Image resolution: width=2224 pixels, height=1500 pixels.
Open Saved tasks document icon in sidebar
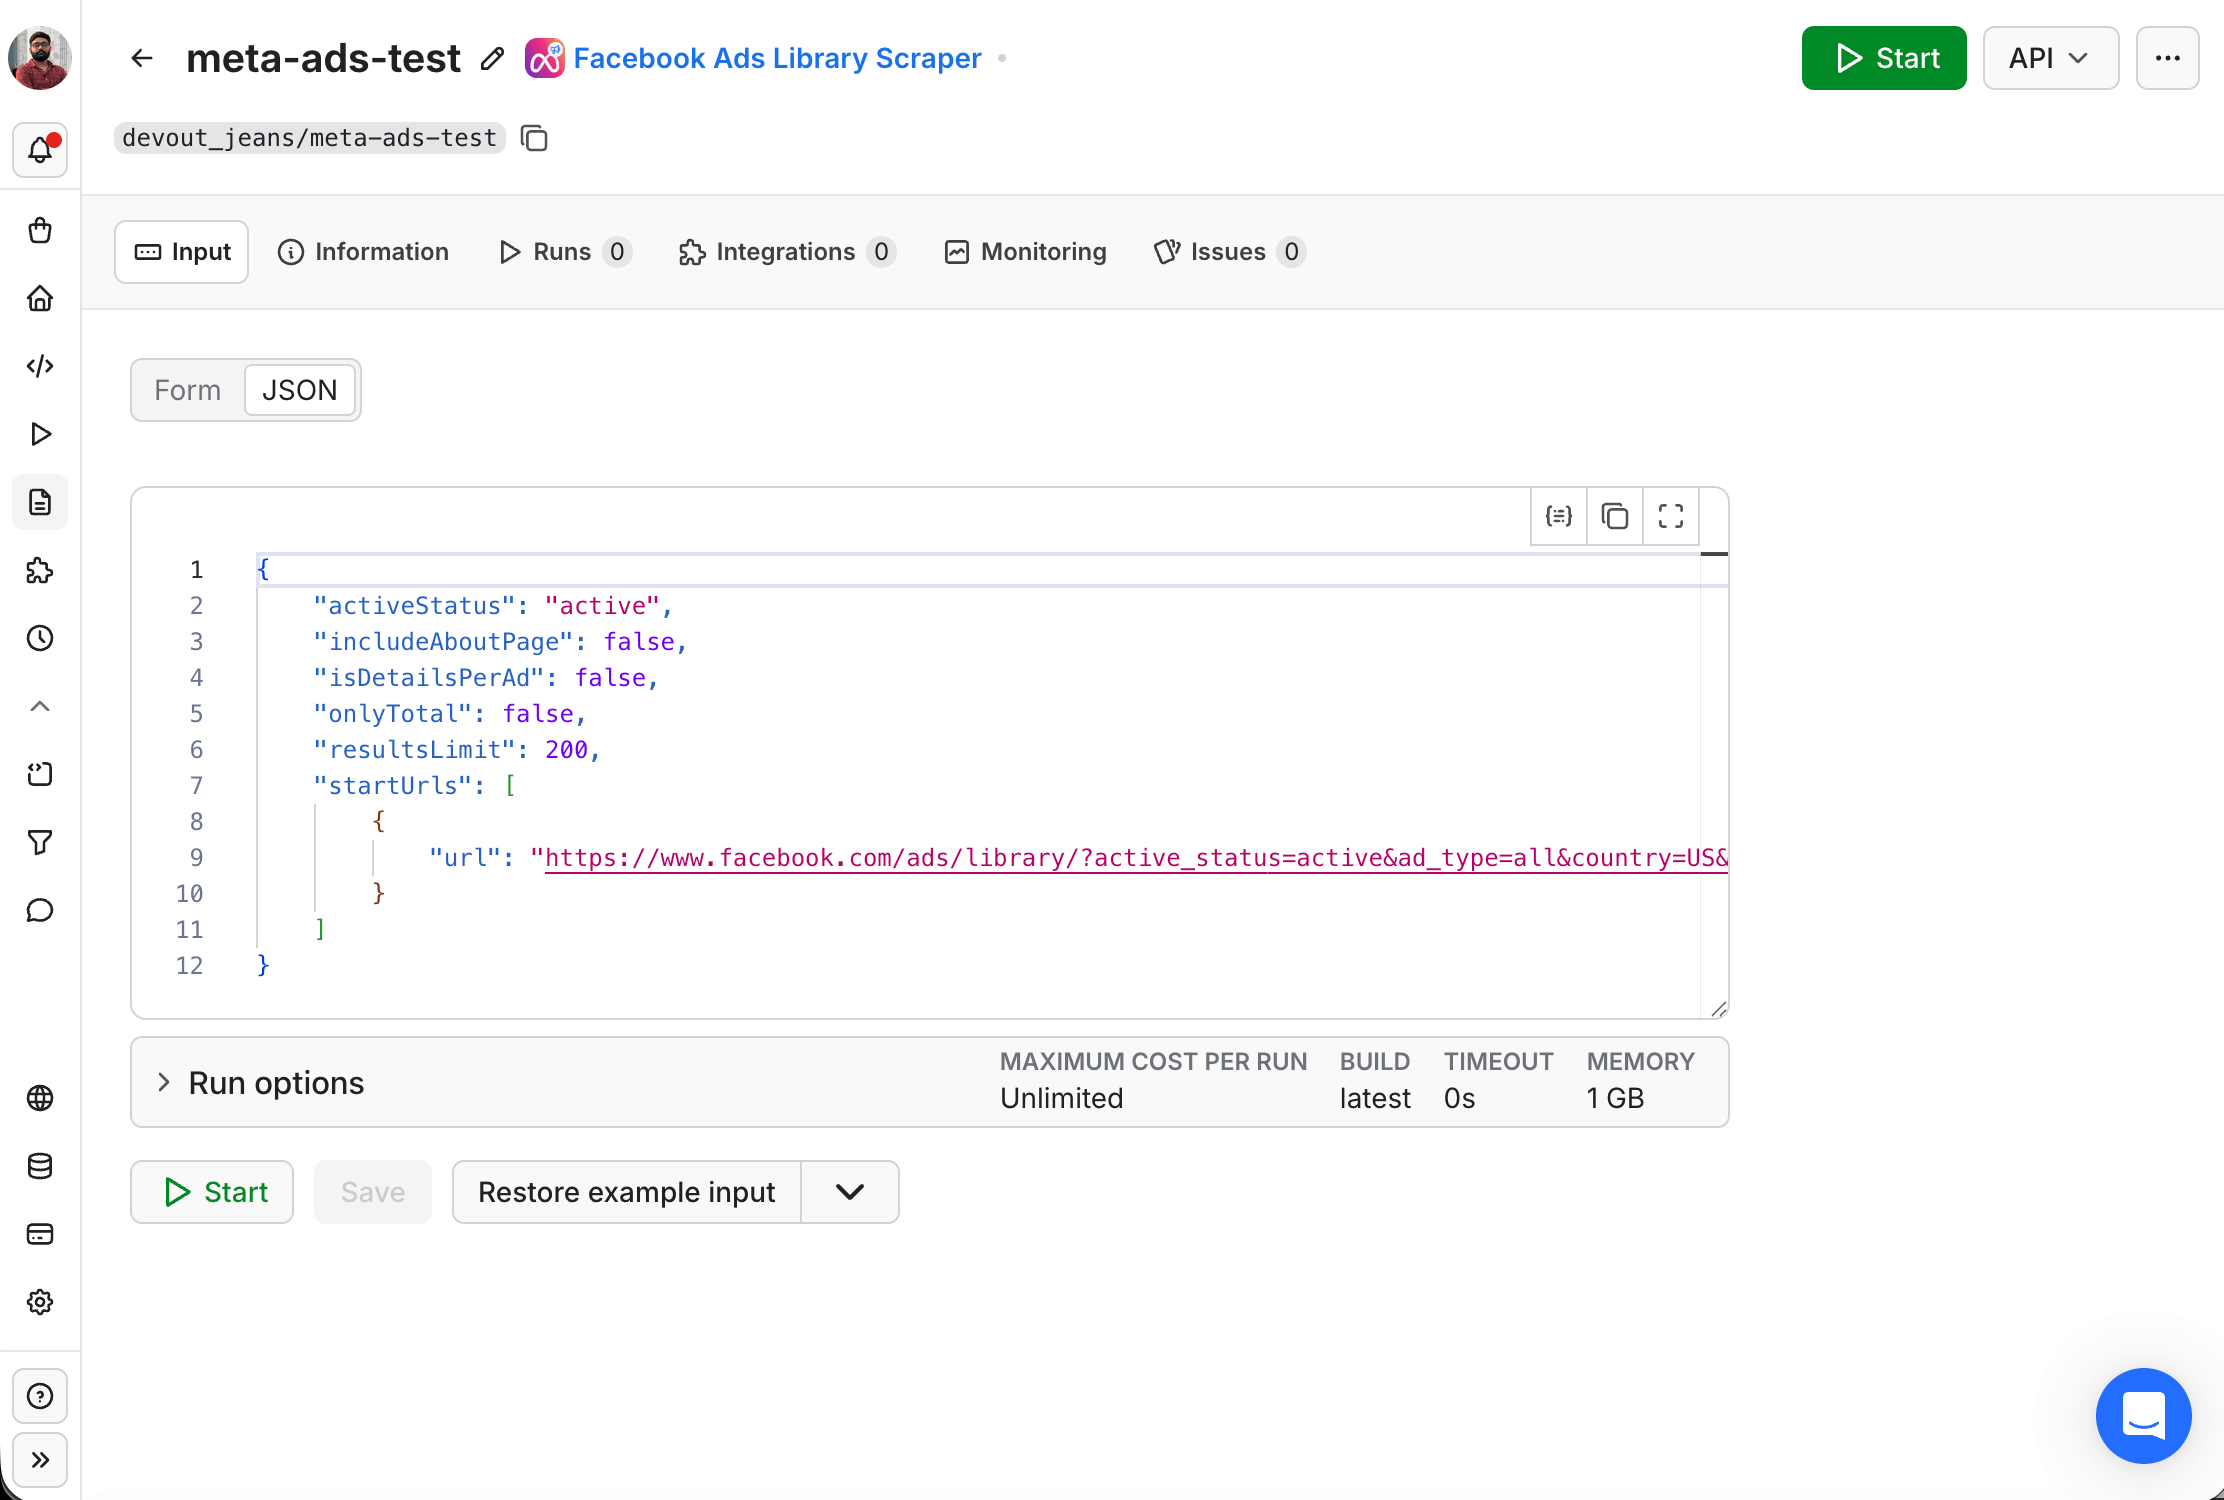pyautogui.click(x=40, y=502)
